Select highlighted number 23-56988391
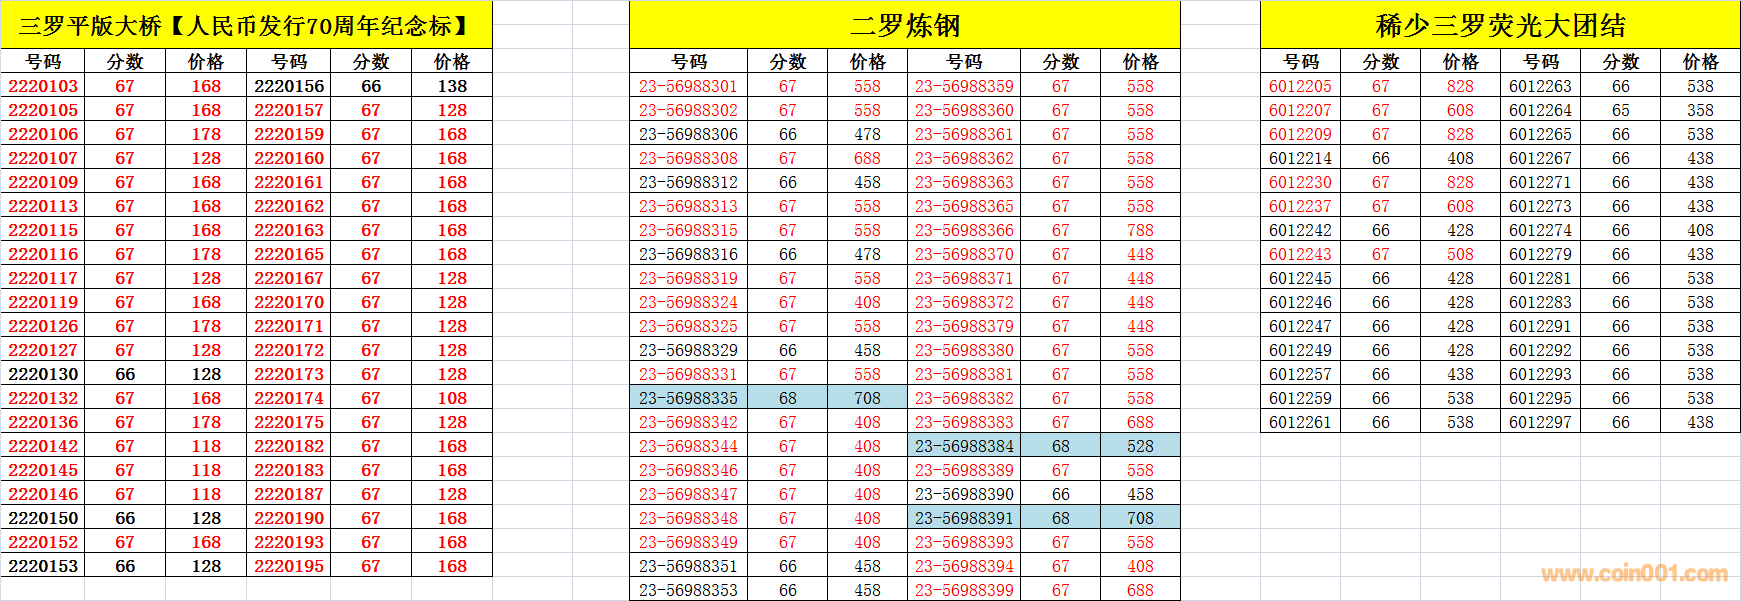1741x601 pixels. tap(964, 518)
